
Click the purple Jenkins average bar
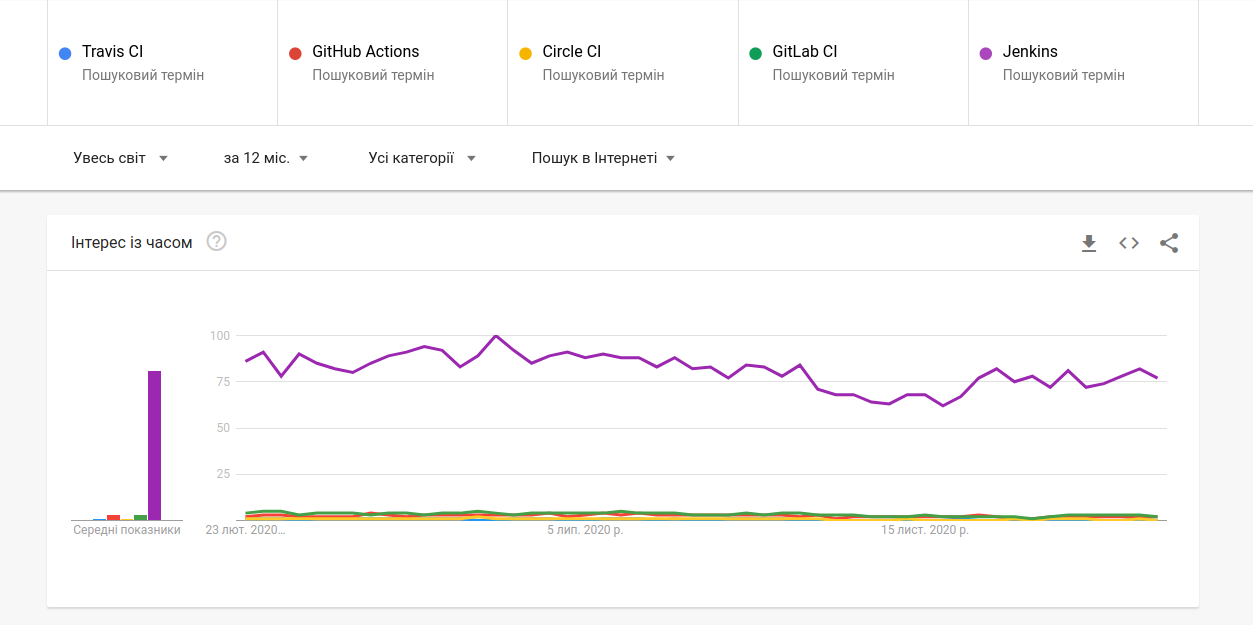pyautogui.click(x=155, y=445)
